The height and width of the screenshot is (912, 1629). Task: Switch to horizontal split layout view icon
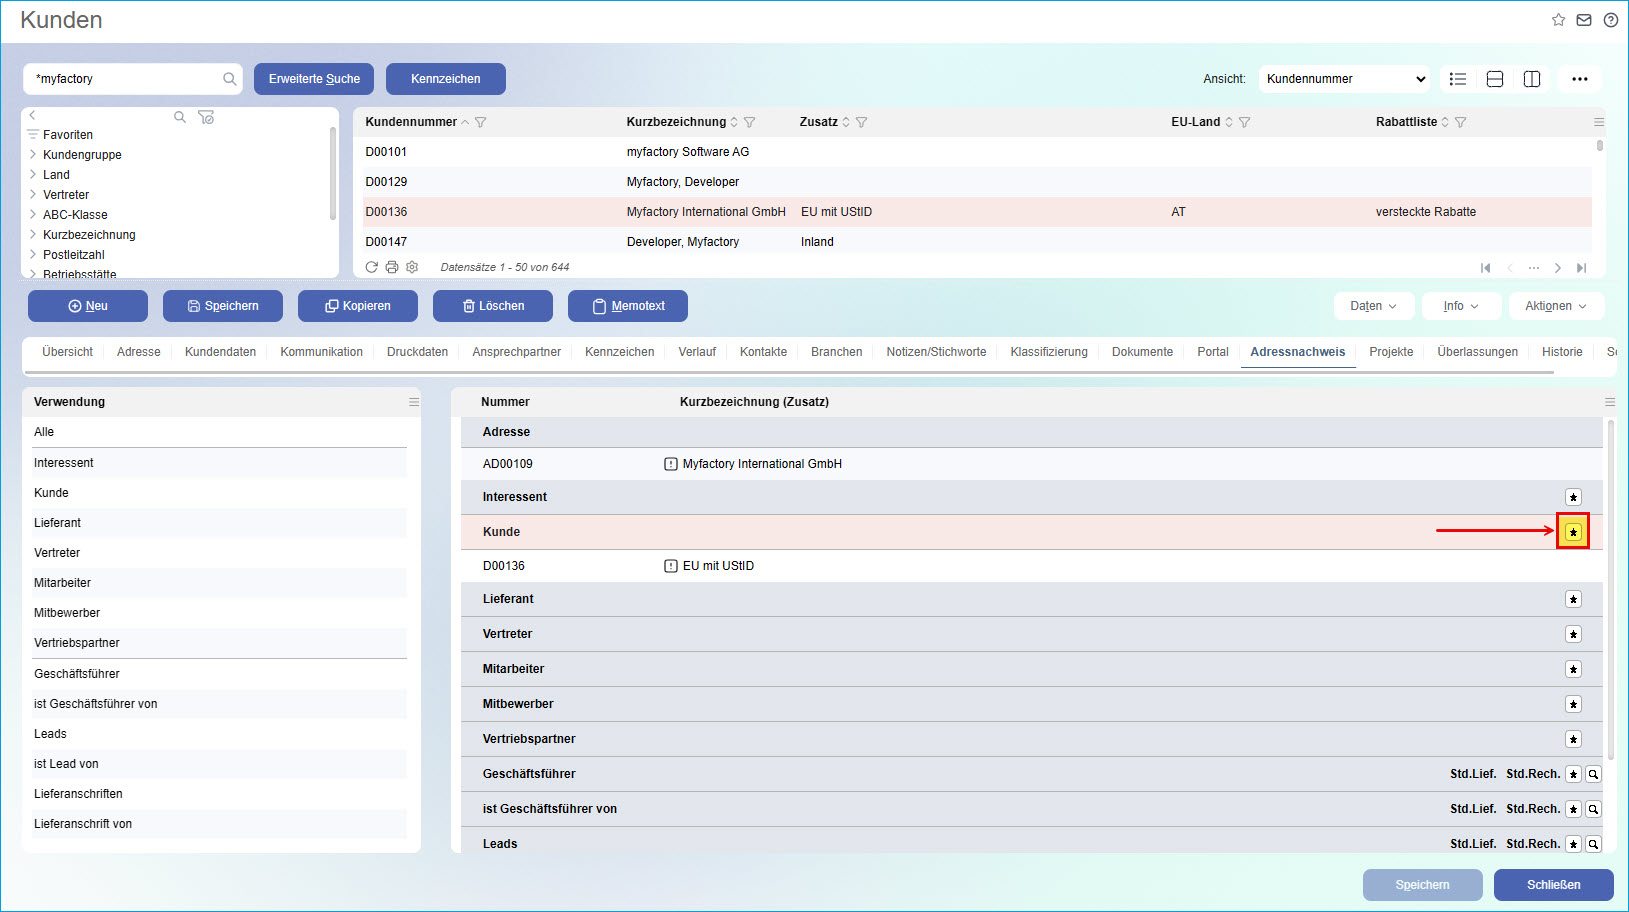(1495, 79)
